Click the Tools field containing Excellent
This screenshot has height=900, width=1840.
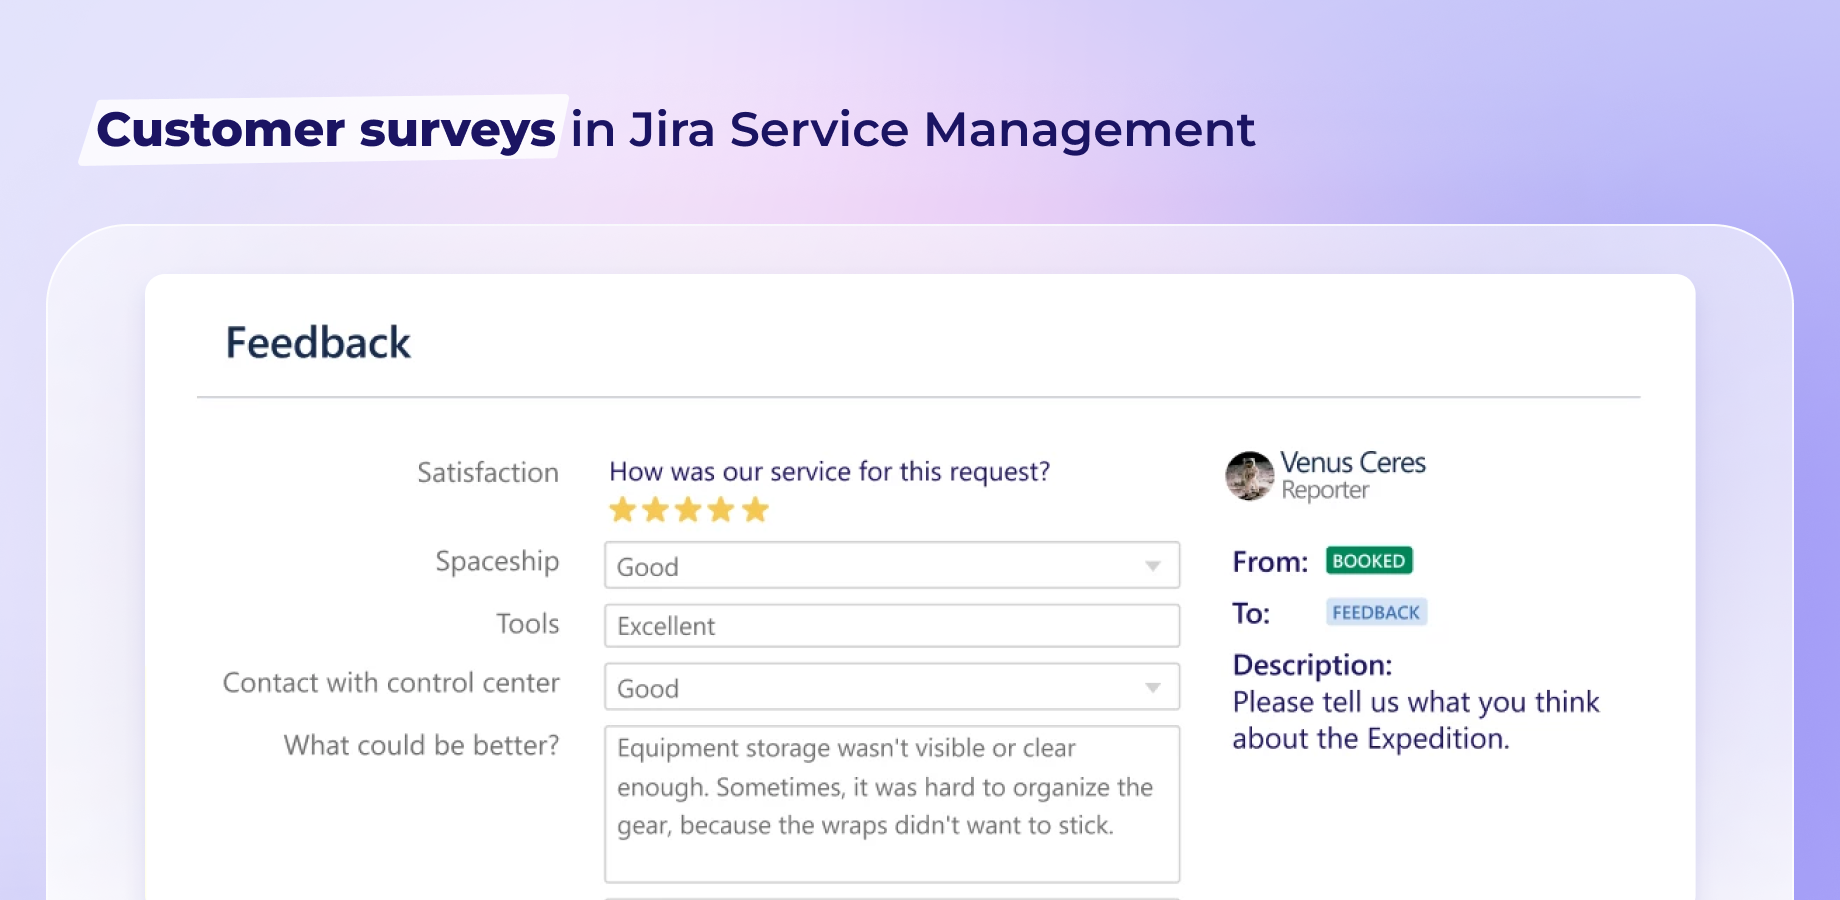tap(892, 626)
